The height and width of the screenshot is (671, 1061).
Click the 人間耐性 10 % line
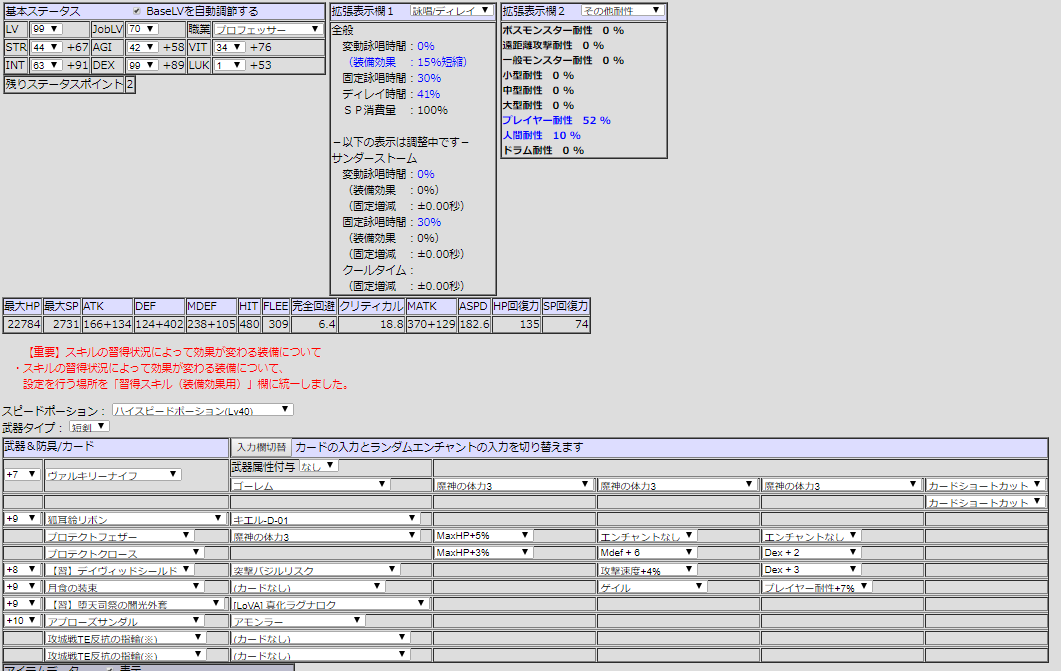tap(541, 135)
